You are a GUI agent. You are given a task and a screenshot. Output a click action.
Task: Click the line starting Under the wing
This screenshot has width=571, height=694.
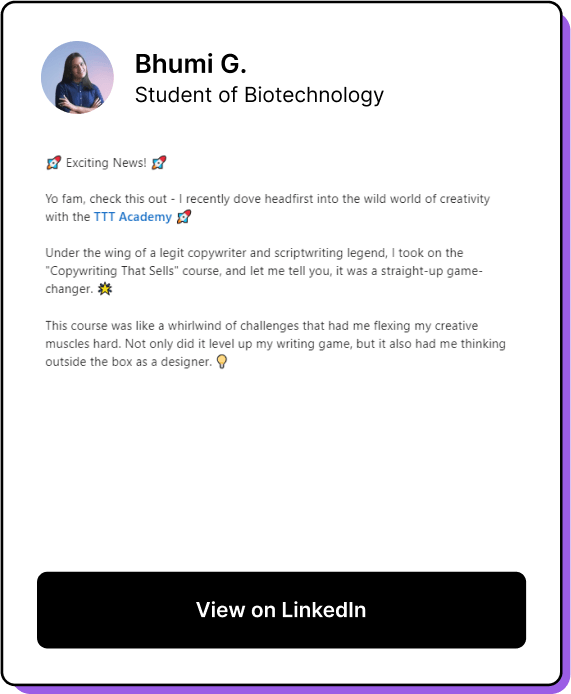point(254,253)
